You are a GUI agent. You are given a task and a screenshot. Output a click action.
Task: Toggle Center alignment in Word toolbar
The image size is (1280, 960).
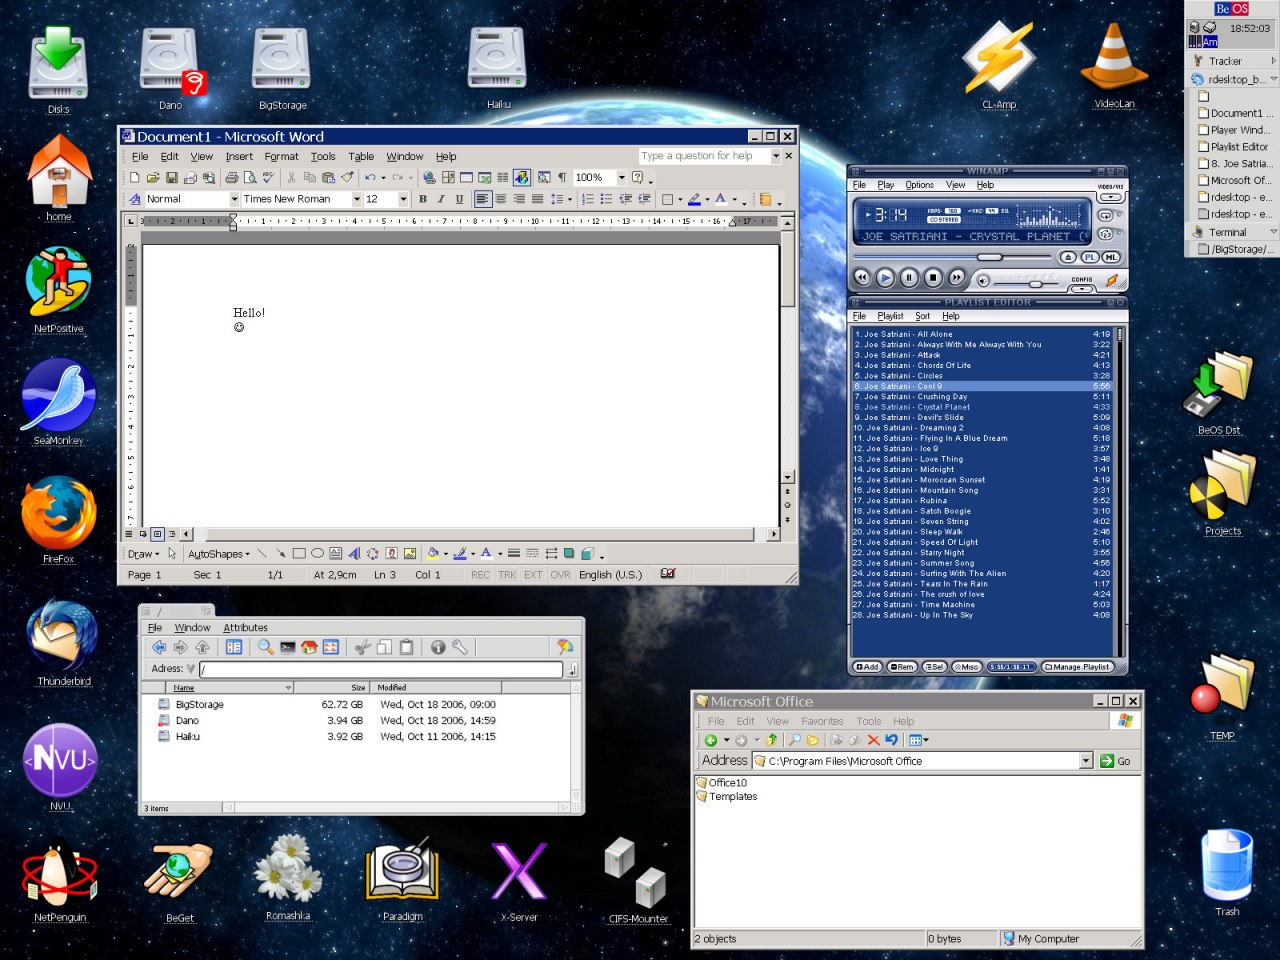click(500, 199)
